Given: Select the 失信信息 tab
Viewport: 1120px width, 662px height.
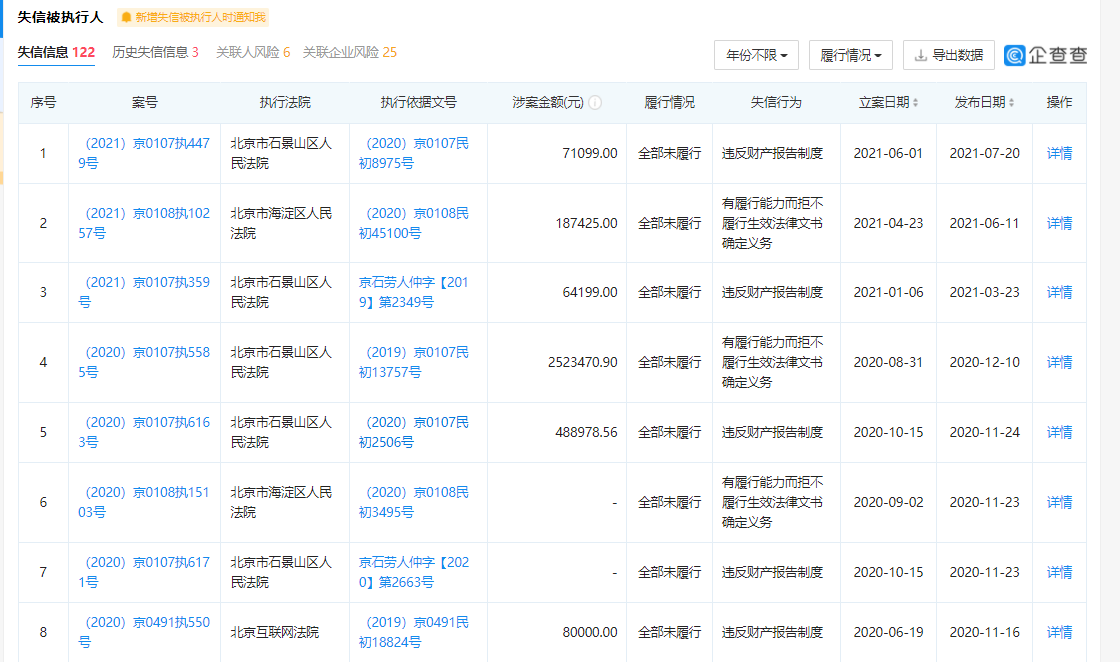Looking at the screenshot, I should click(56, 52).
